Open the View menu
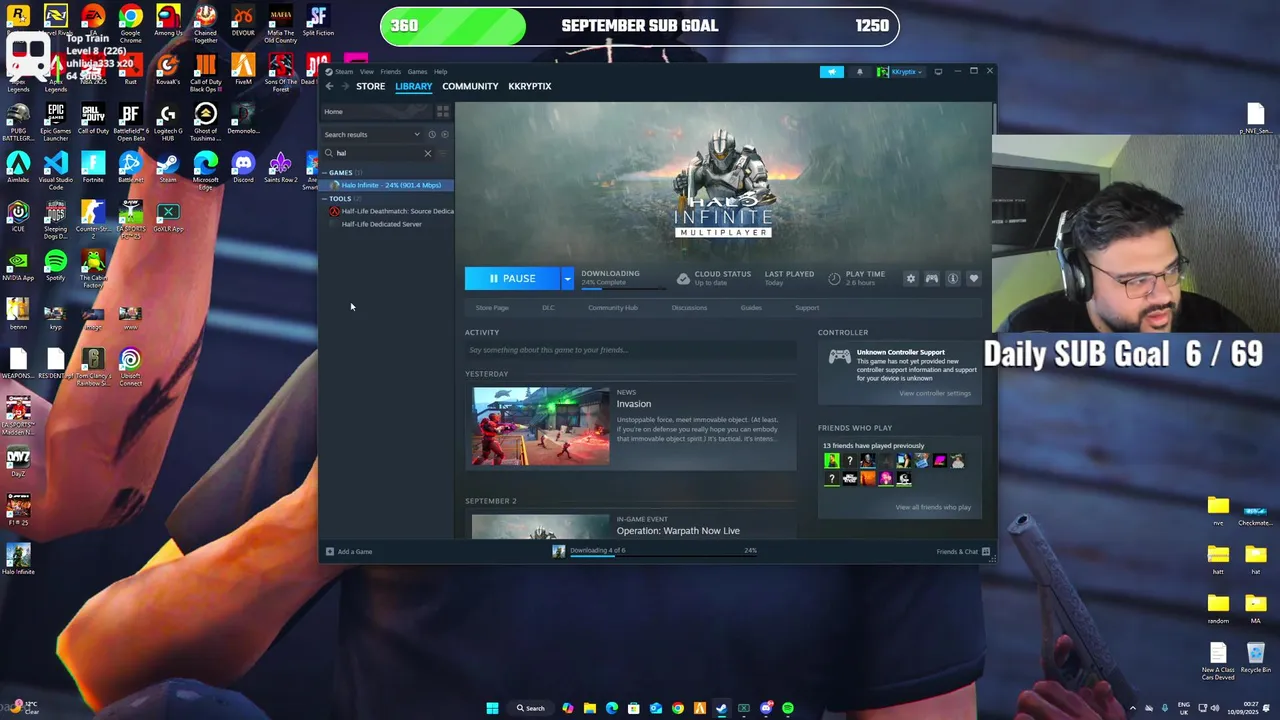The width and height of the screenshot is (1280, 720). 367,72
